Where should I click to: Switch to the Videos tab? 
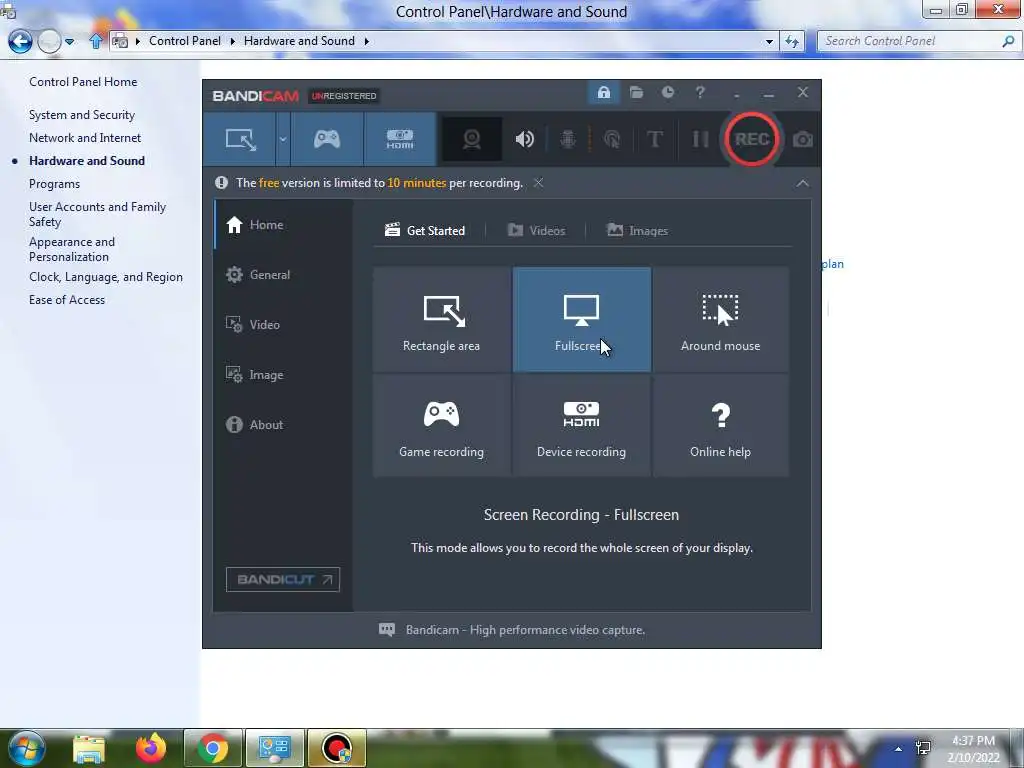coord(536,231)
